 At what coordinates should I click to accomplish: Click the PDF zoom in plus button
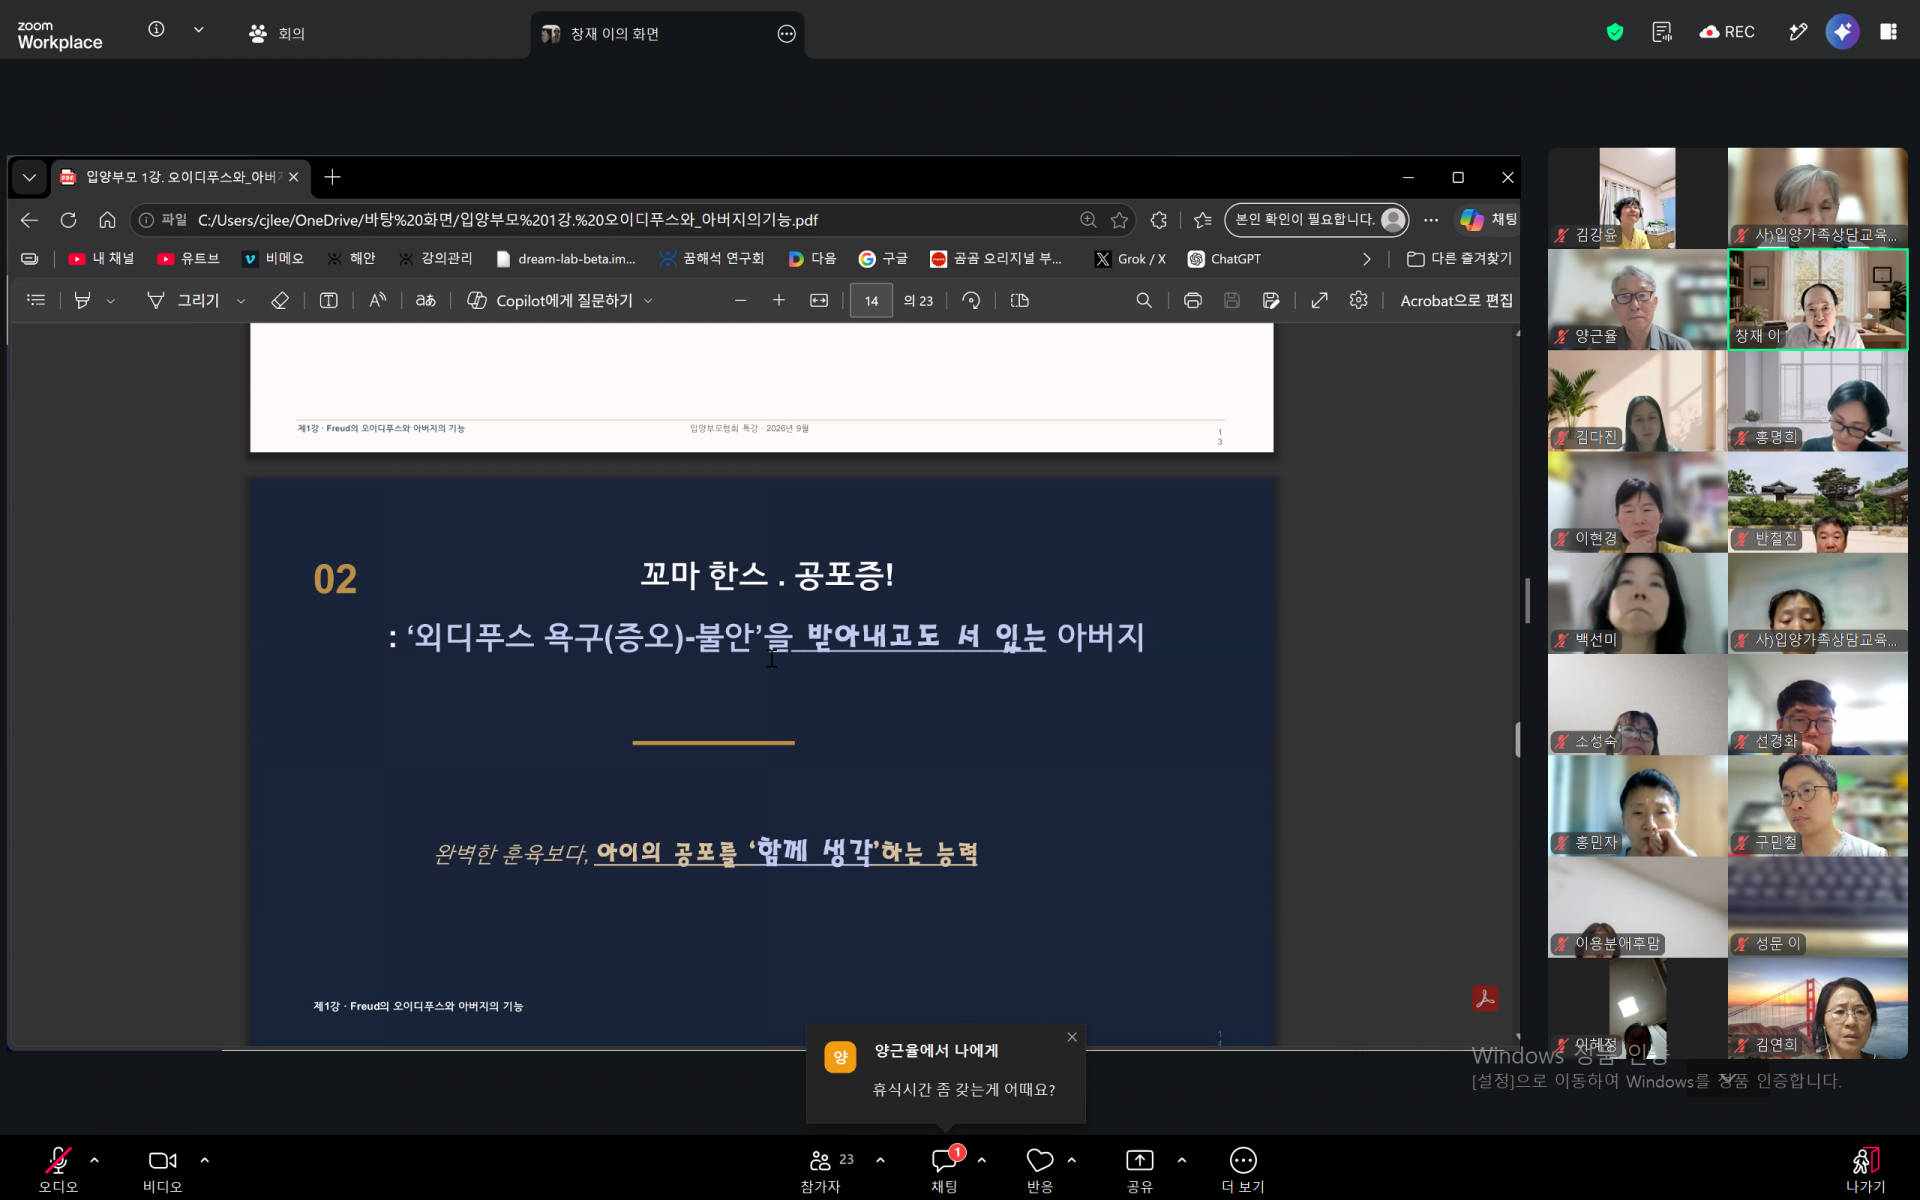coord(779,300)
